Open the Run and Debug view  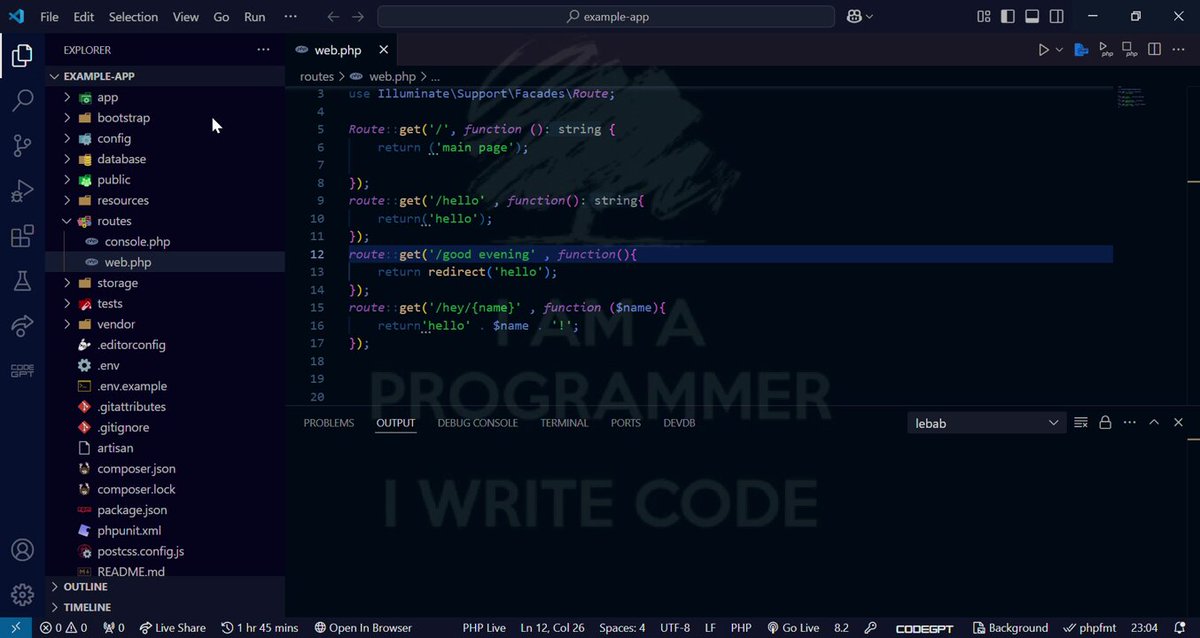pyautogui.click(x=22, y=191)
